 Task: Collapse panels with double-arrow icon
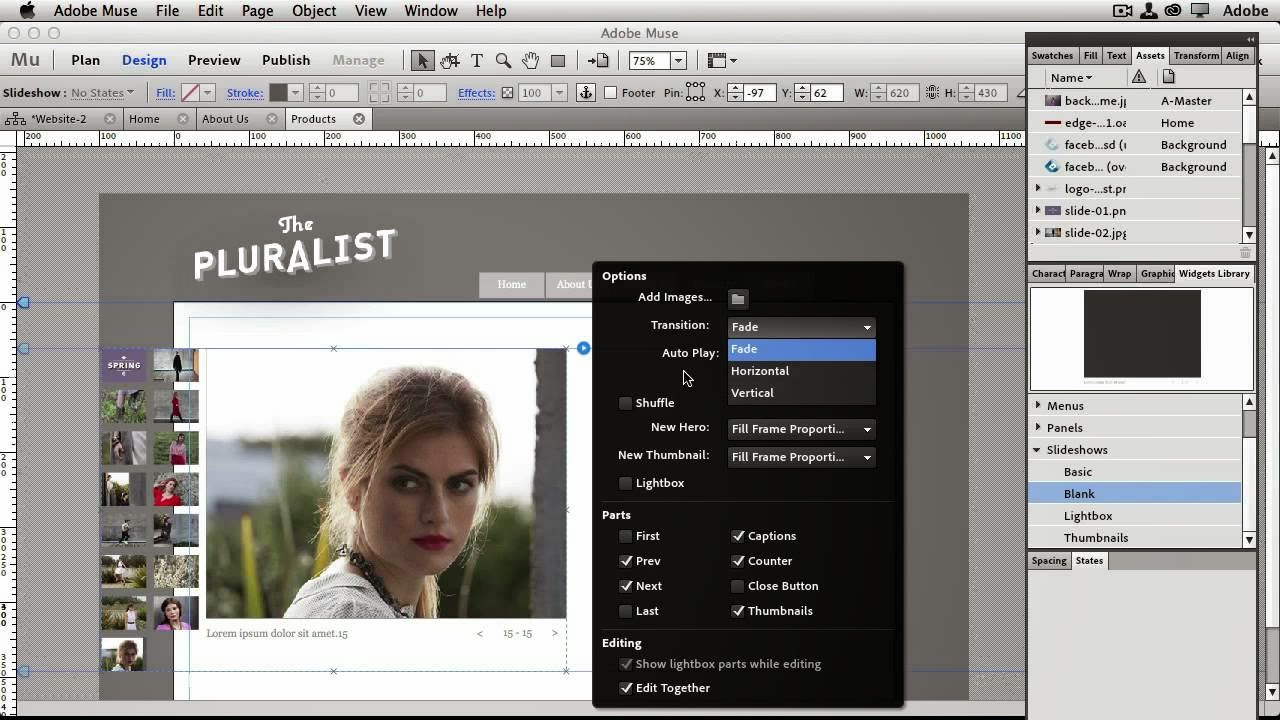tap(1250, 39)
